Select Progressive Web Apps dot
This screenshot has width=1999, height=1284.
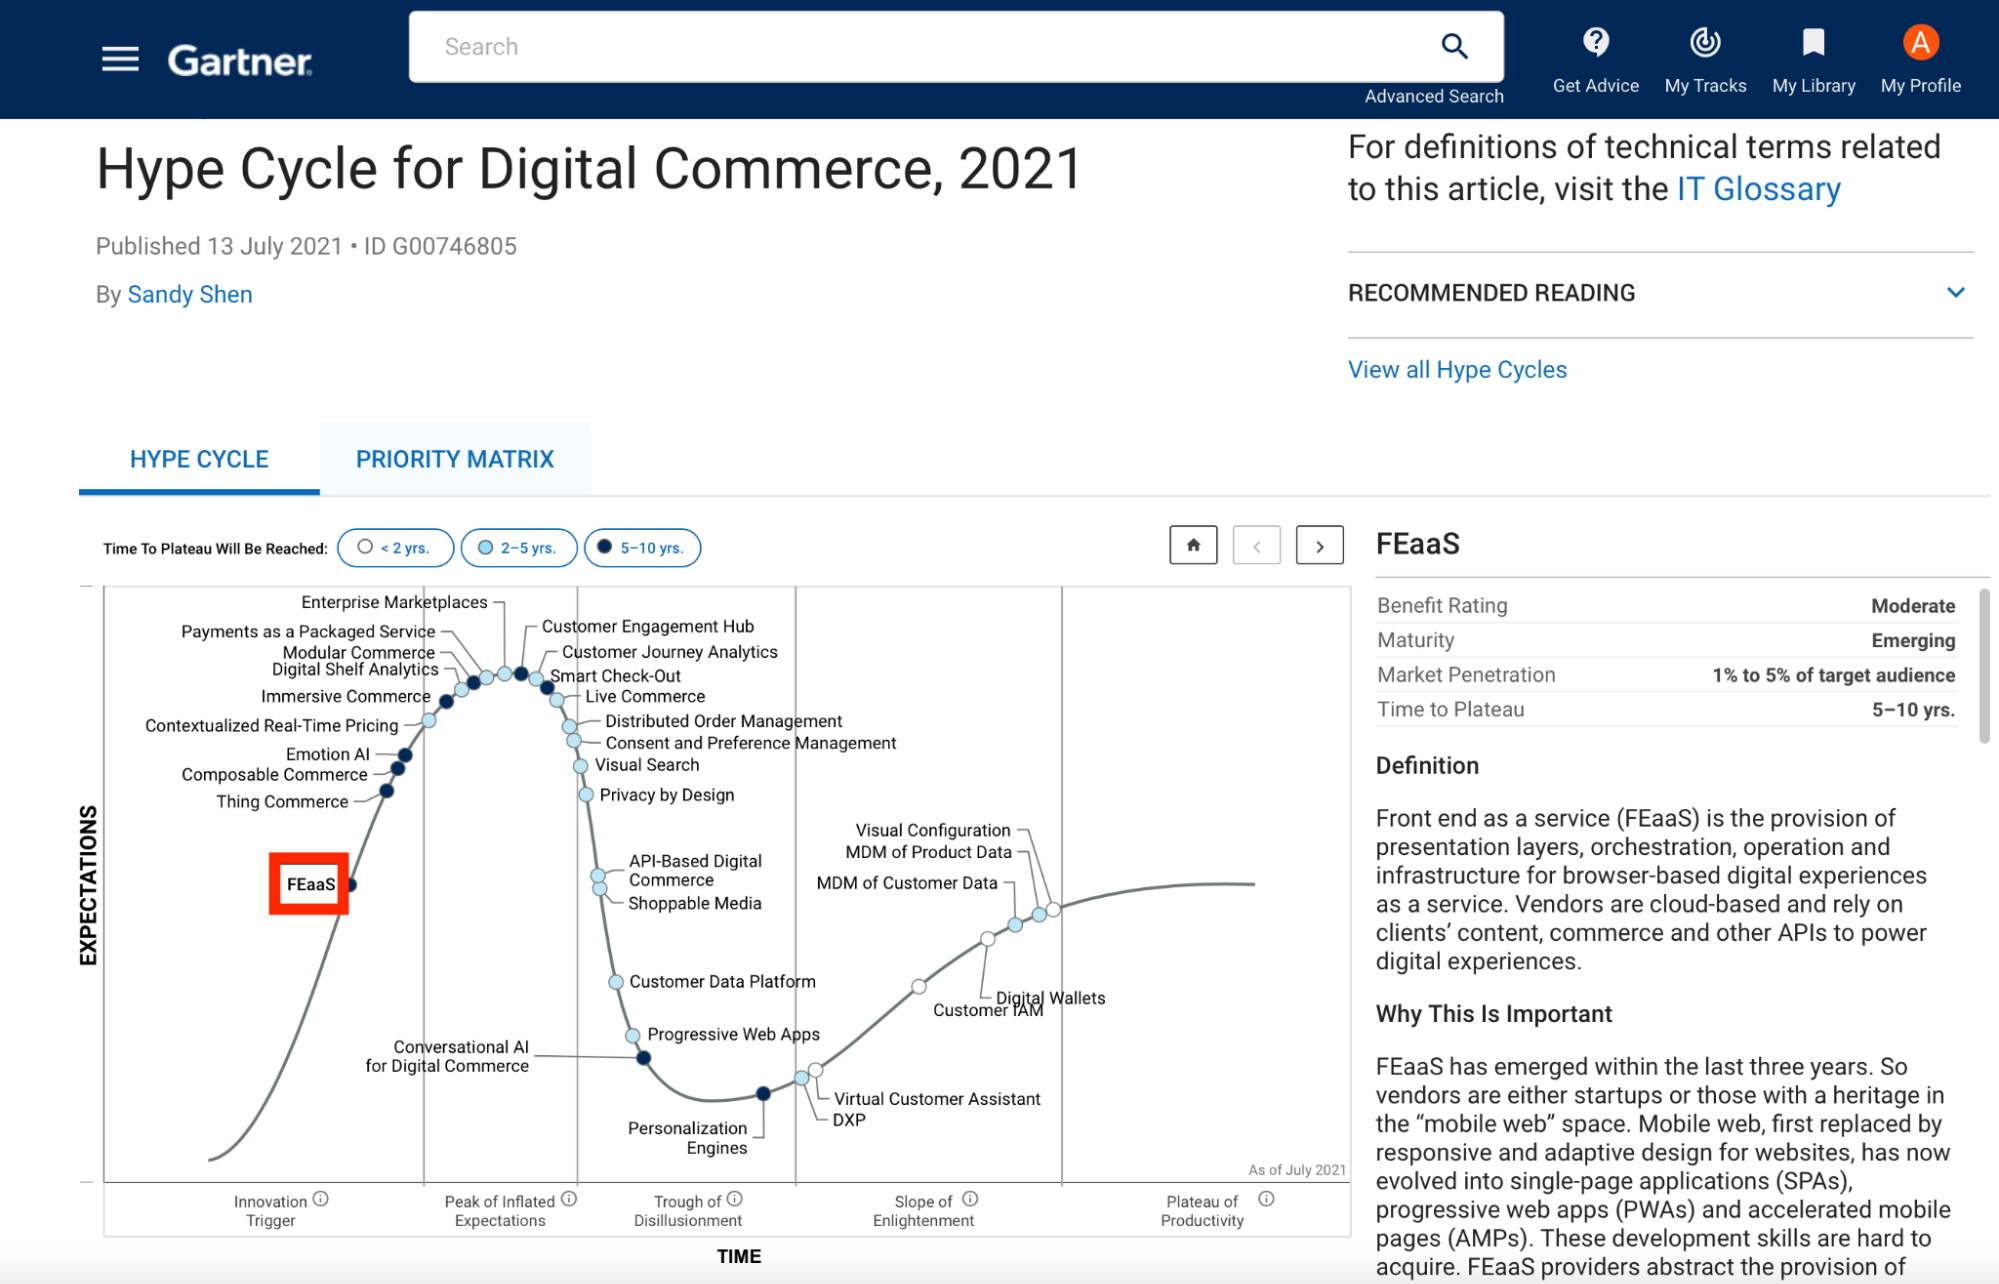pos(632,1035)
